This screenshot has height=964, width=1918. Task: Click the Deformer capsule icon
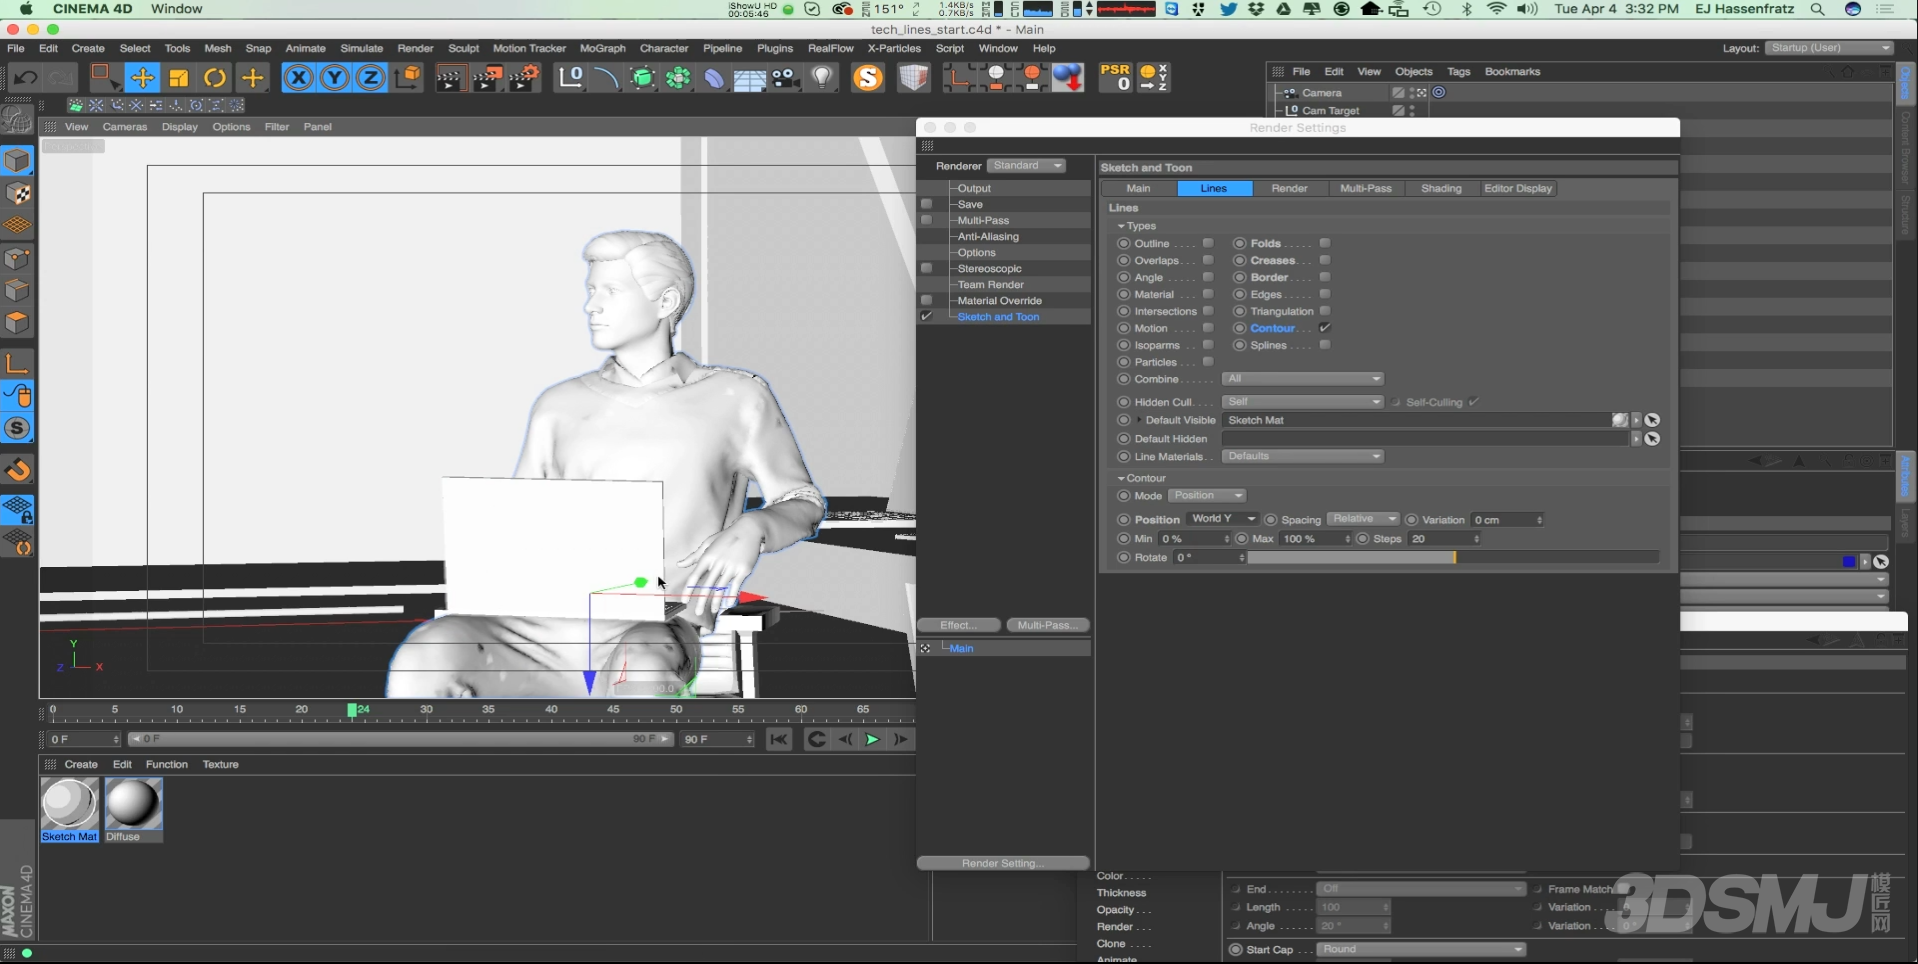click(x=714, y=78)
